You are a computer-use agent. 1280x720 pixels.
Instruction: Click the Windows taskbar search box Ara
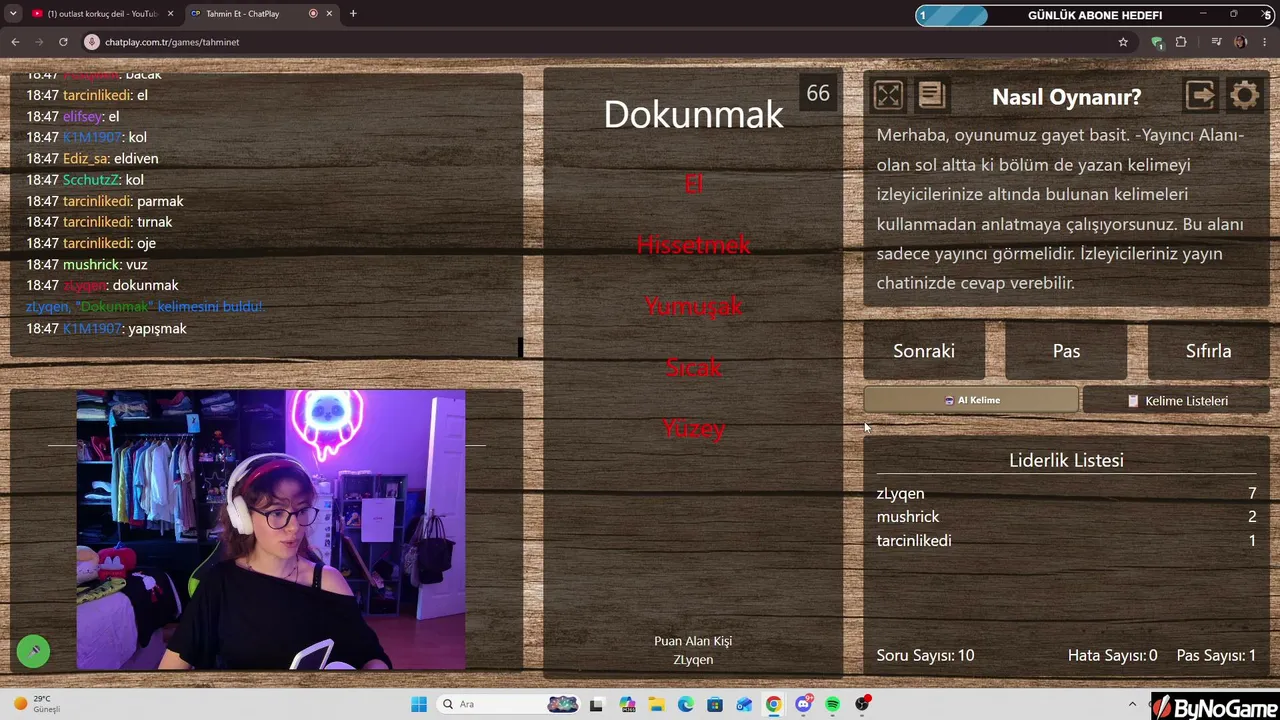(x=510, y=704)
